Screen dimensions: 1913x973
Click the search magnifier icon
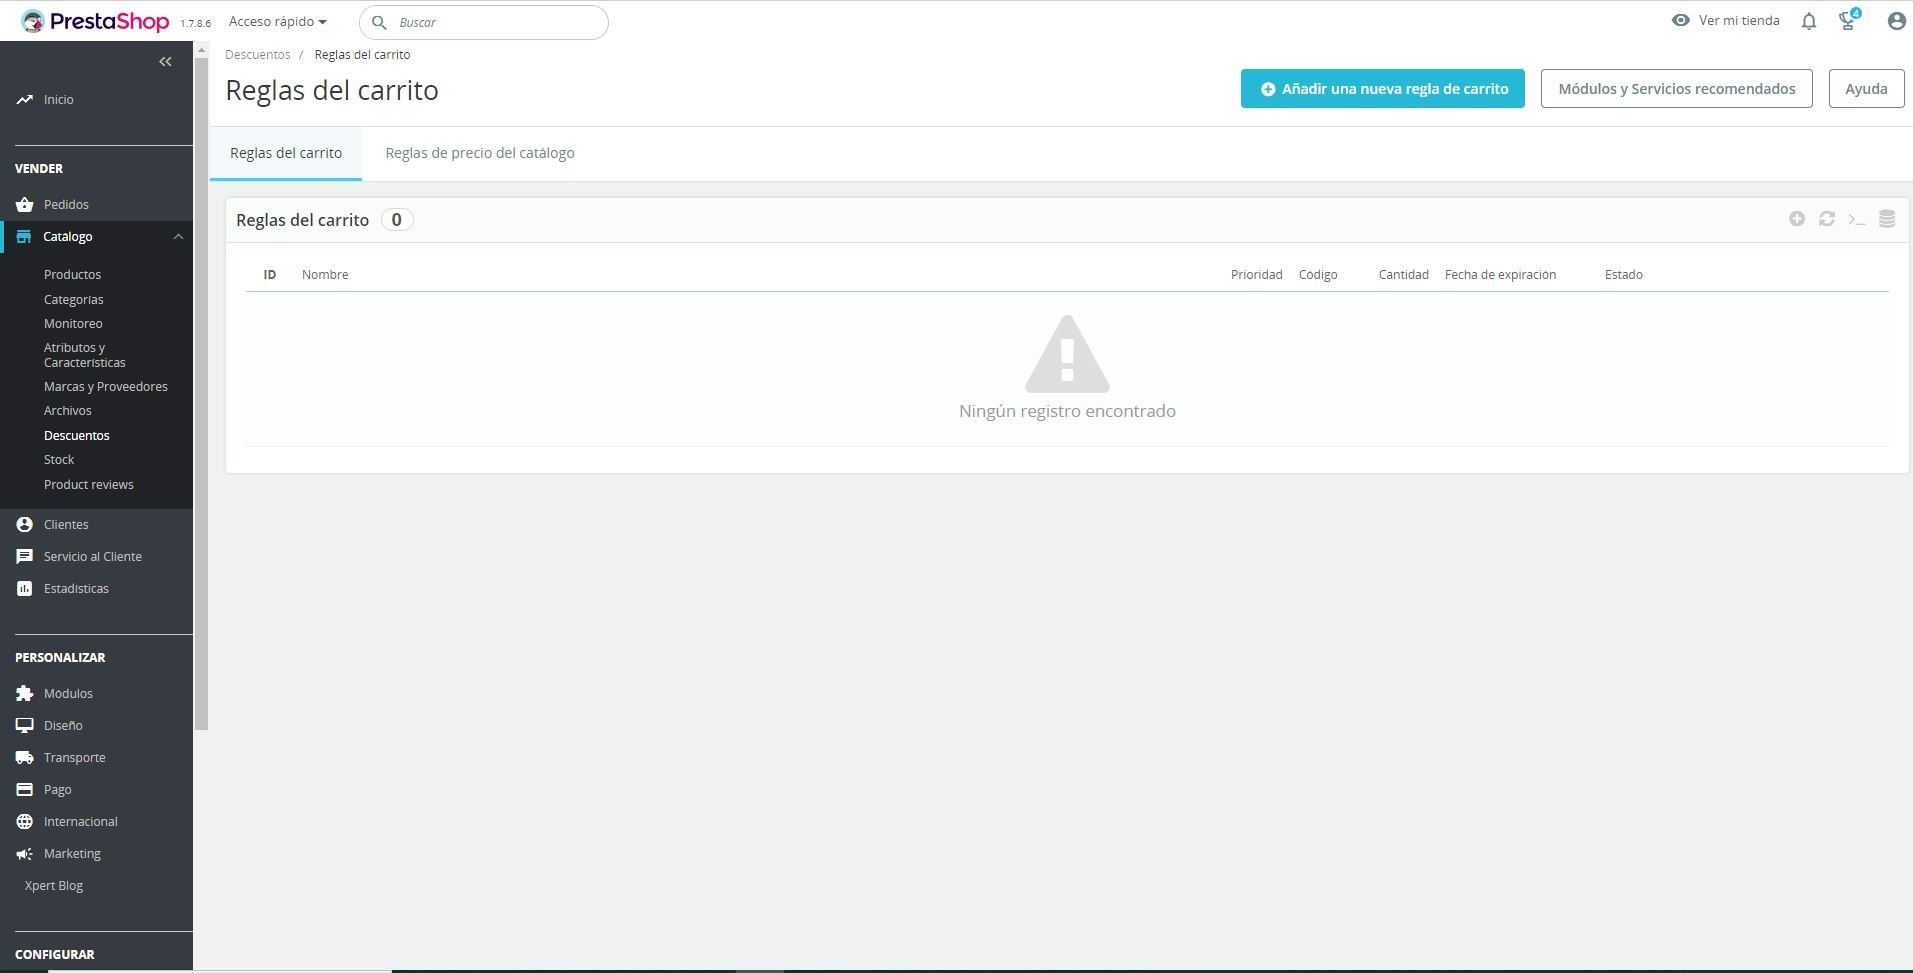[379, 22]
